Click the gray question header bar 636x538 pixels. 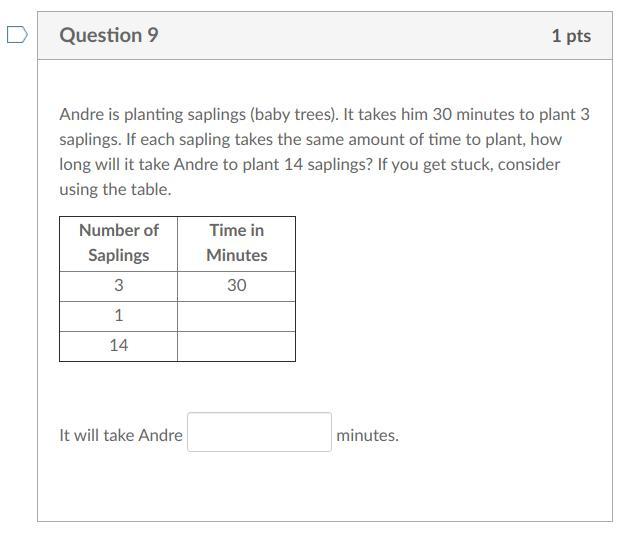point(325,36)
